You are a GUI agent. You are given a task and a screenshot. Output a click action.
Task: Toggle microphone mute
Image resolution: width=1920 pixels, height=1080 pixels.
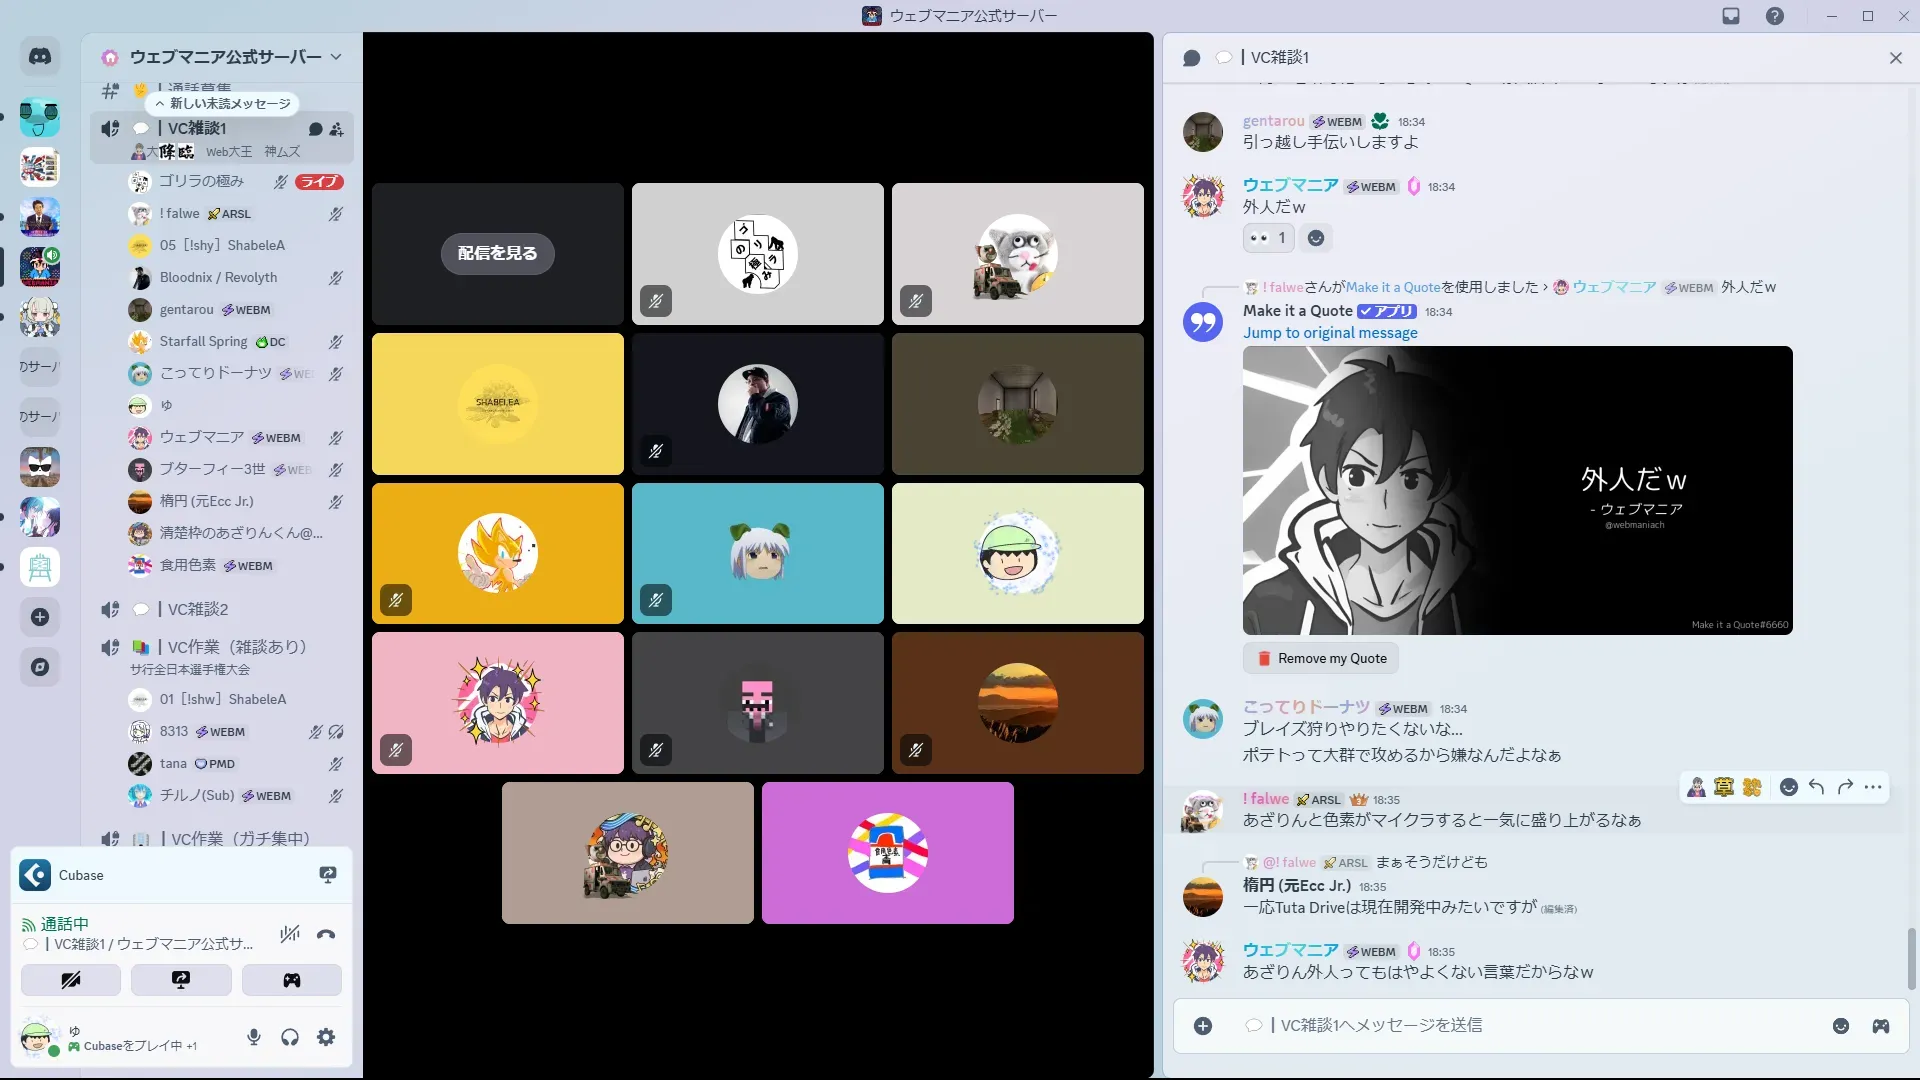coord(254,1038)
